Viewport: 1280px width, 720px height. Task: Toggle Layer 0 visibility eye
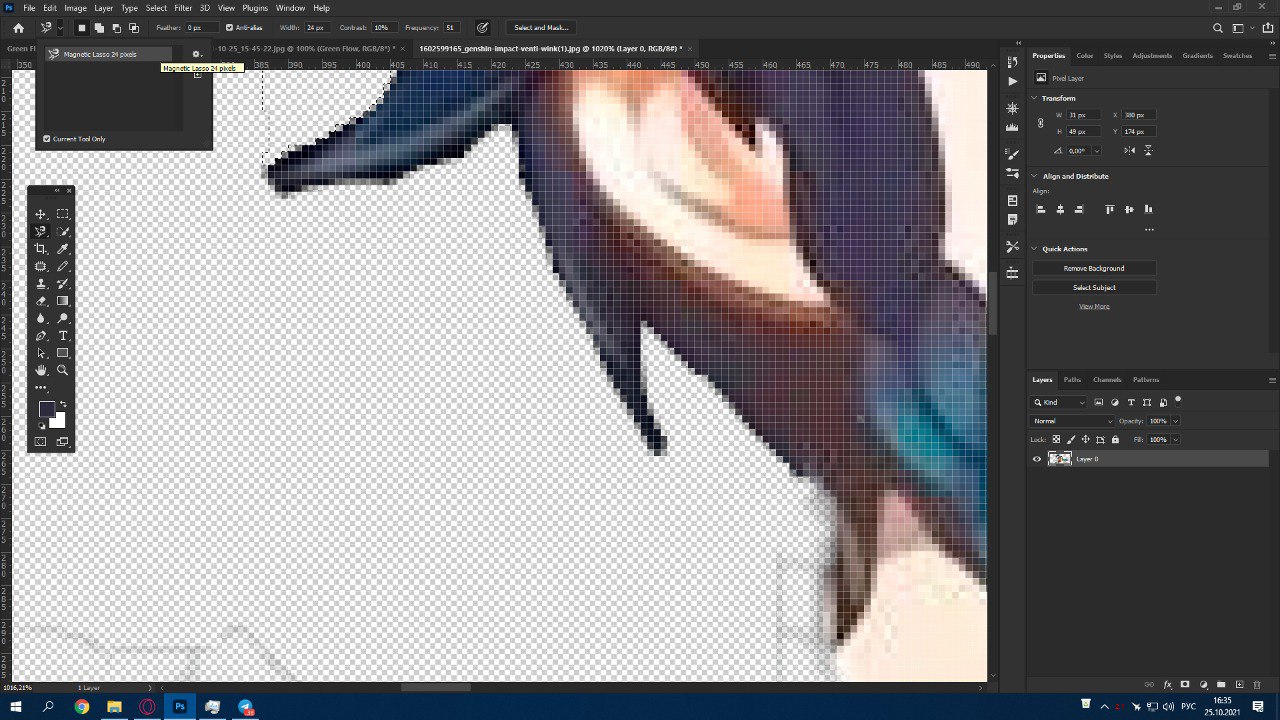tap(1037, 459)
